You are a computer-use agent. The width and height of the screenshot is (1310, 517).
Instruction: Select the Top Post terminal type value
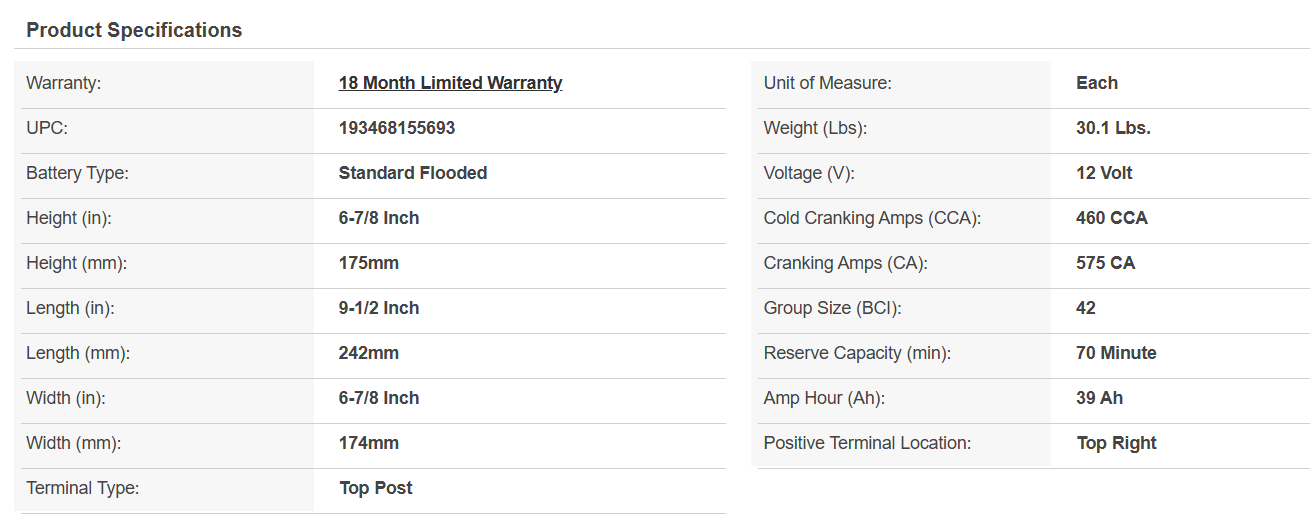376,488
